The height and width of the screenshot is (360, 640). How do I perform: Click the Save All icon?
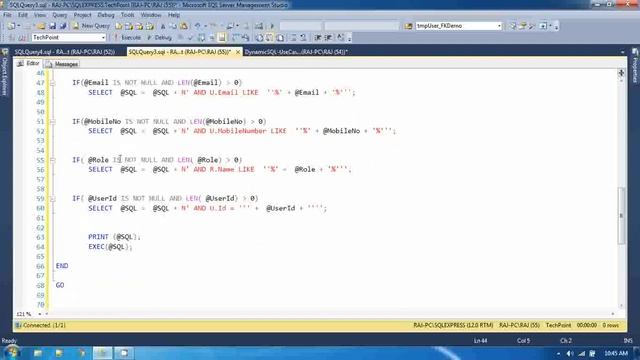point(63,26)
